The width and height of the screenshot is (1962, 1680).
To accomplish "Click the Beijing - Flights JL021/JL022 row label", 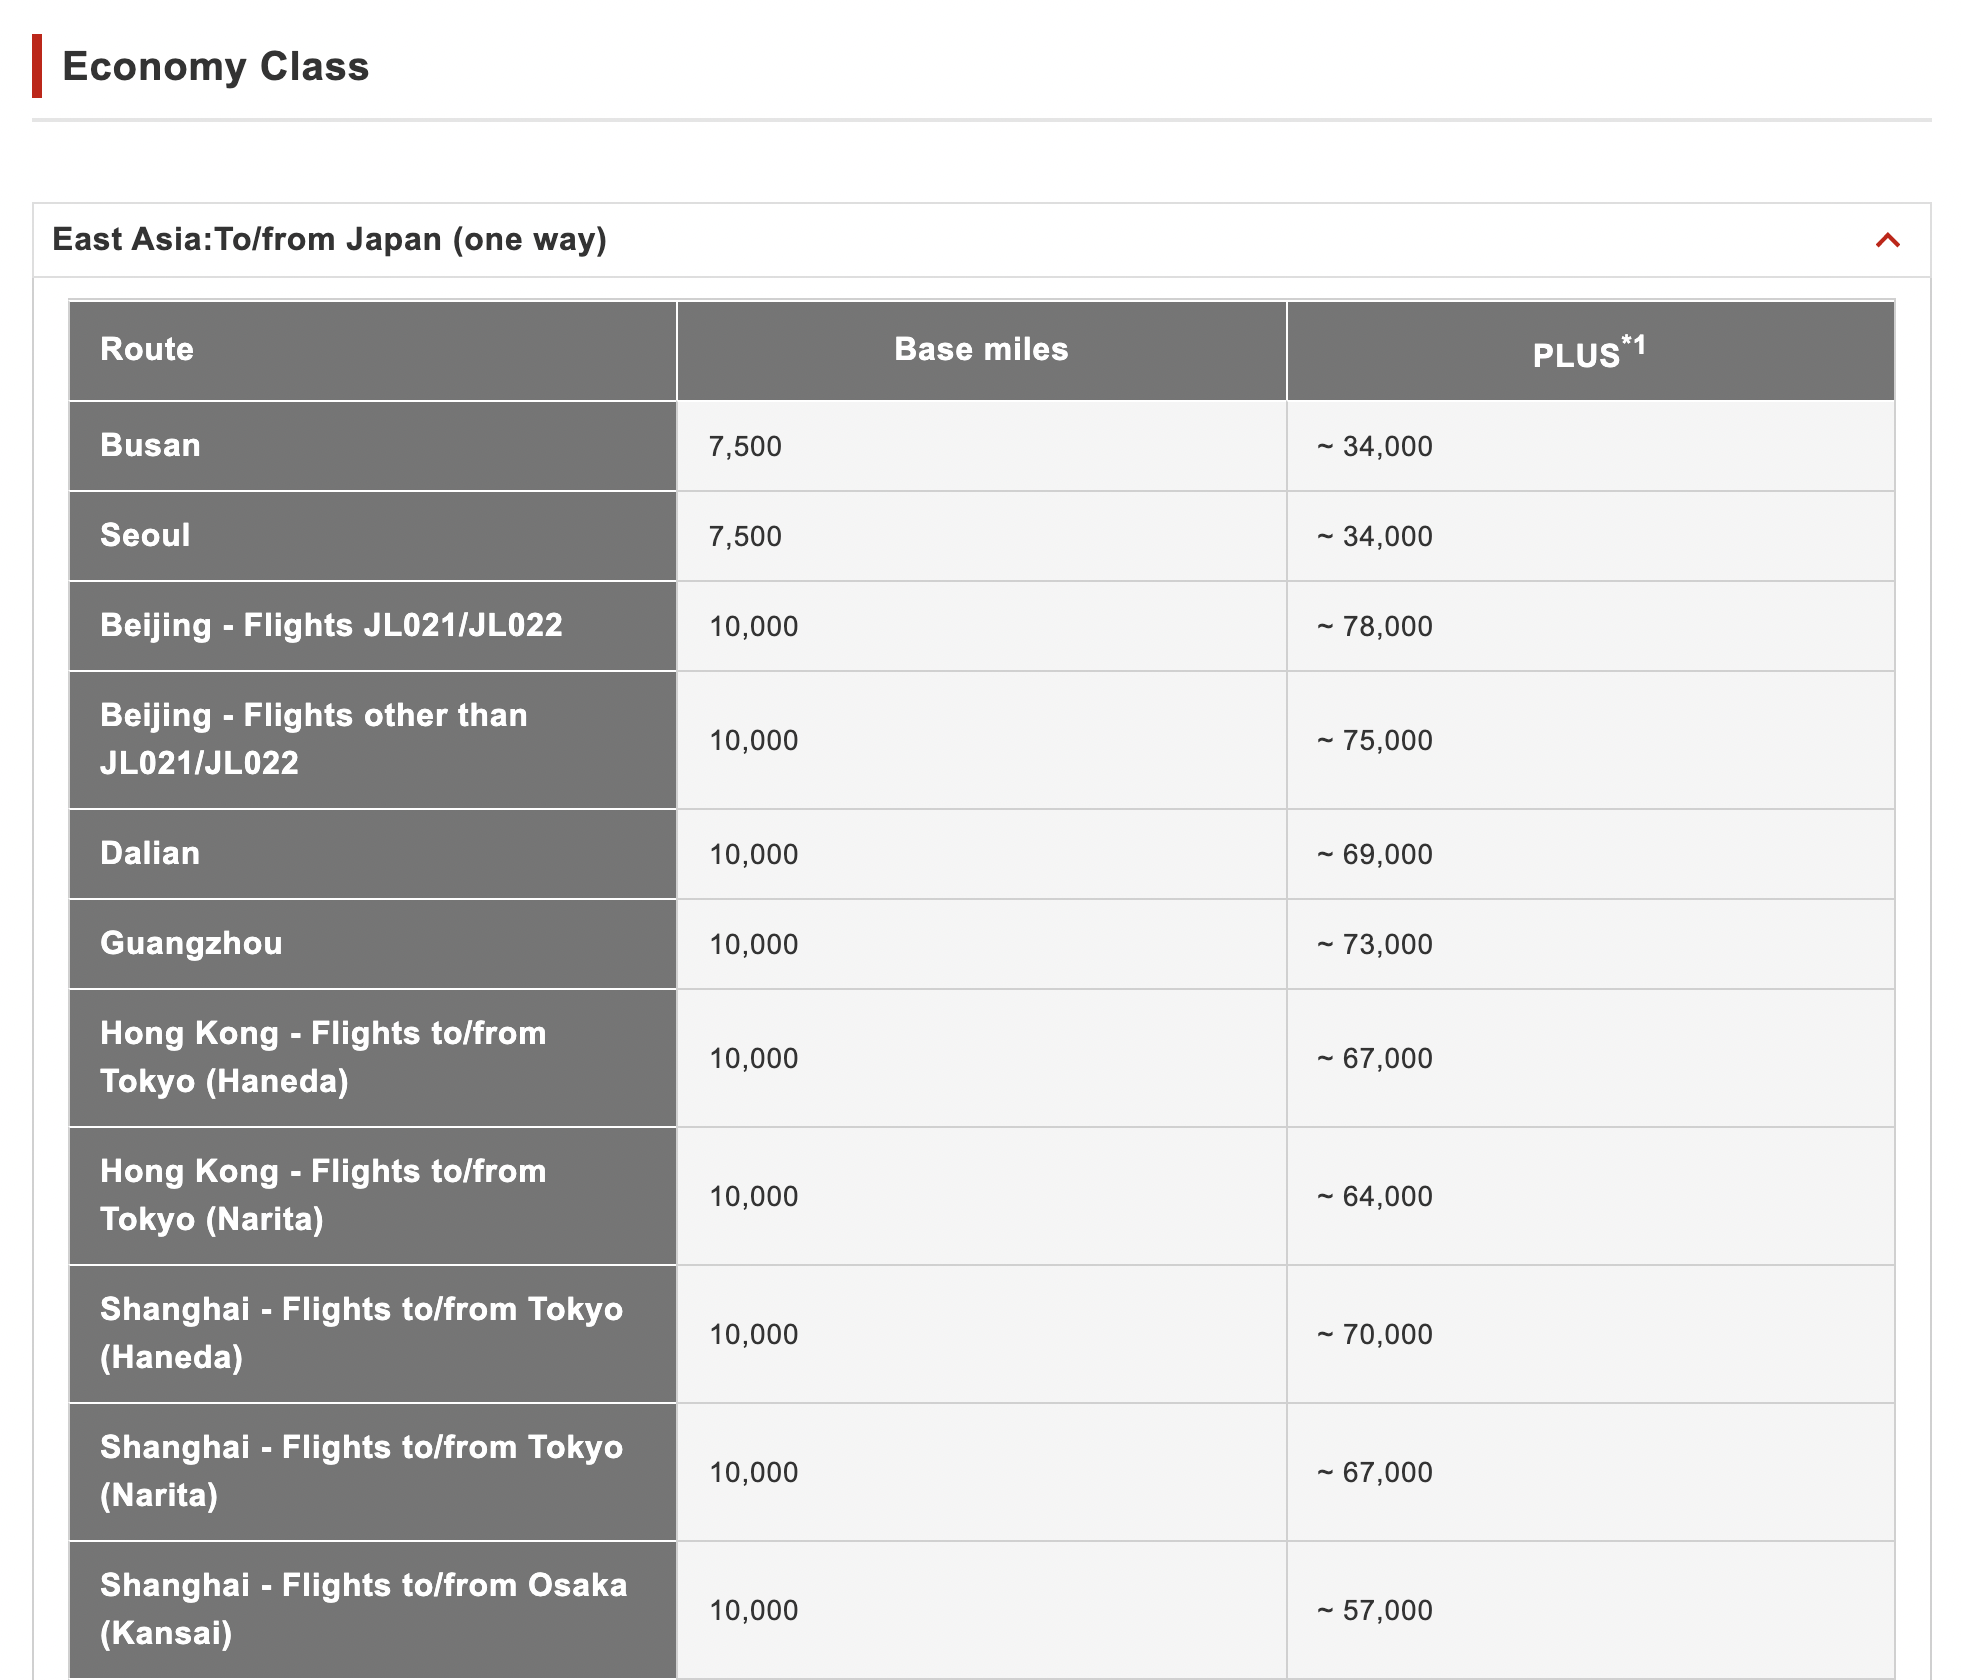I will (x=331, y=625).
